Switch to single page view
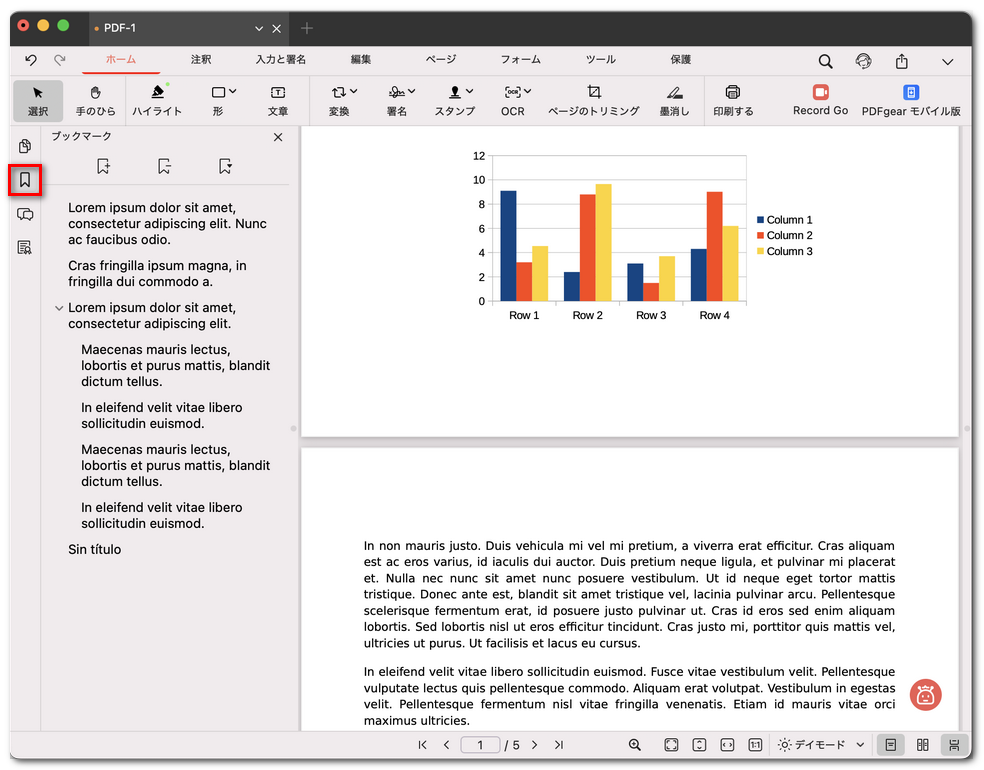Viewport: 984px width, 770px height. 890,745
